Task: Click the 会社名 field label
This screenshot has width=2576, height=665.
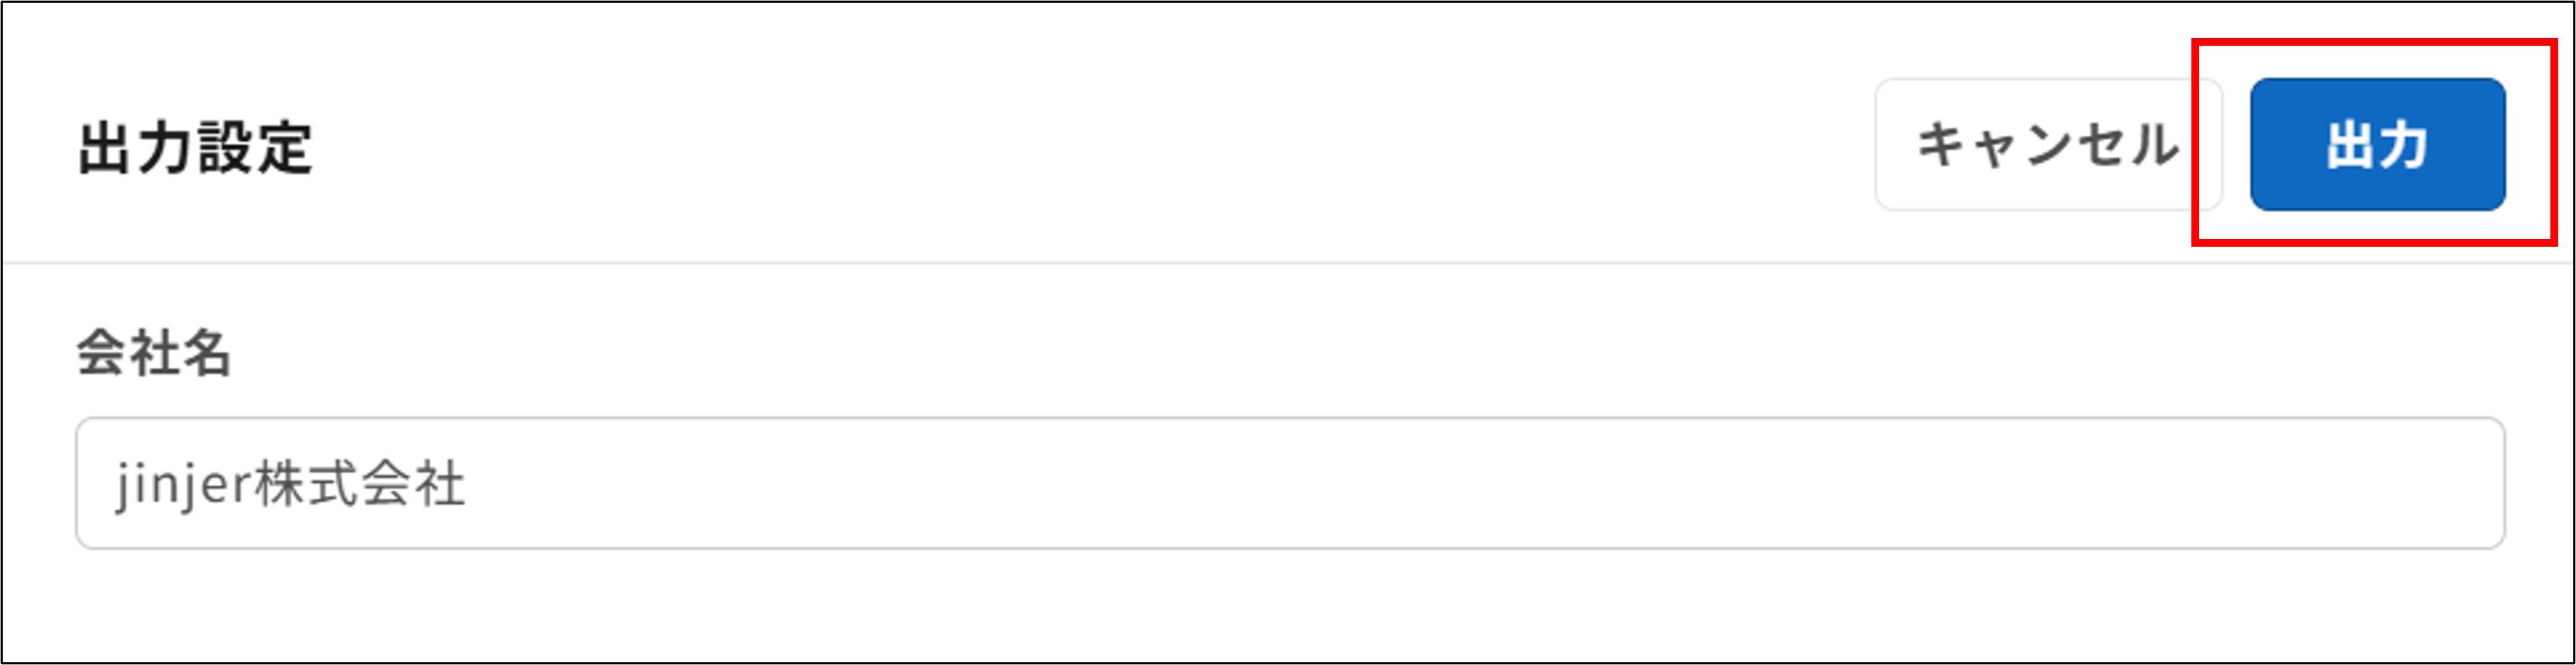Action: (x=154, y=353)
